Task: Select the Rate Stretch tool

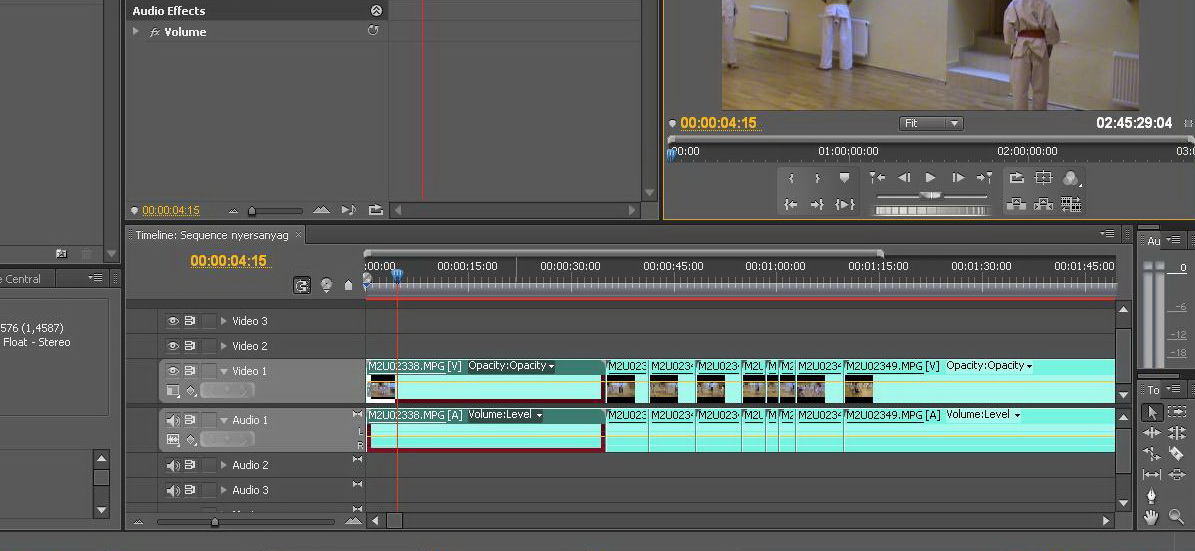Action: pyautogui.click(x=1152, y=453)
